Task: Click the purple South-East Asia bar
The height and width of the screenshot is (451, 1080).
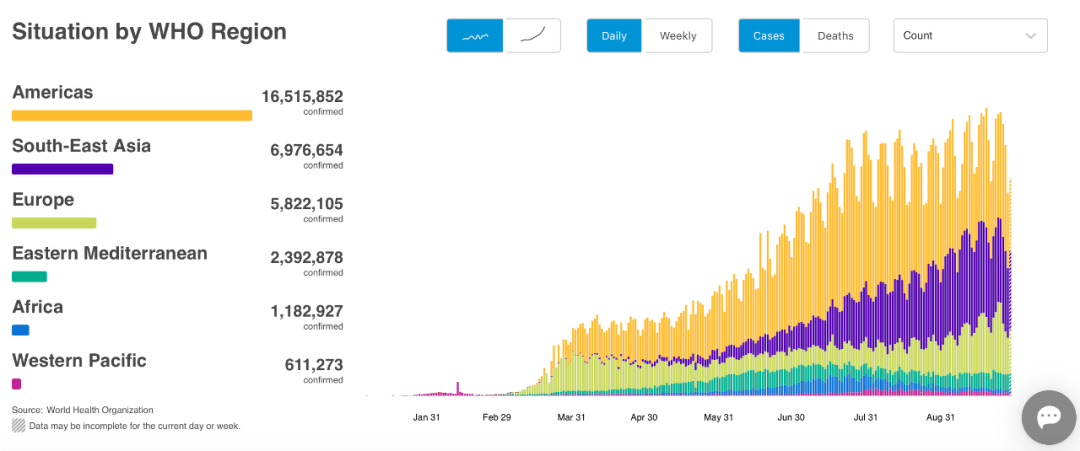Action: coord(62,169)
